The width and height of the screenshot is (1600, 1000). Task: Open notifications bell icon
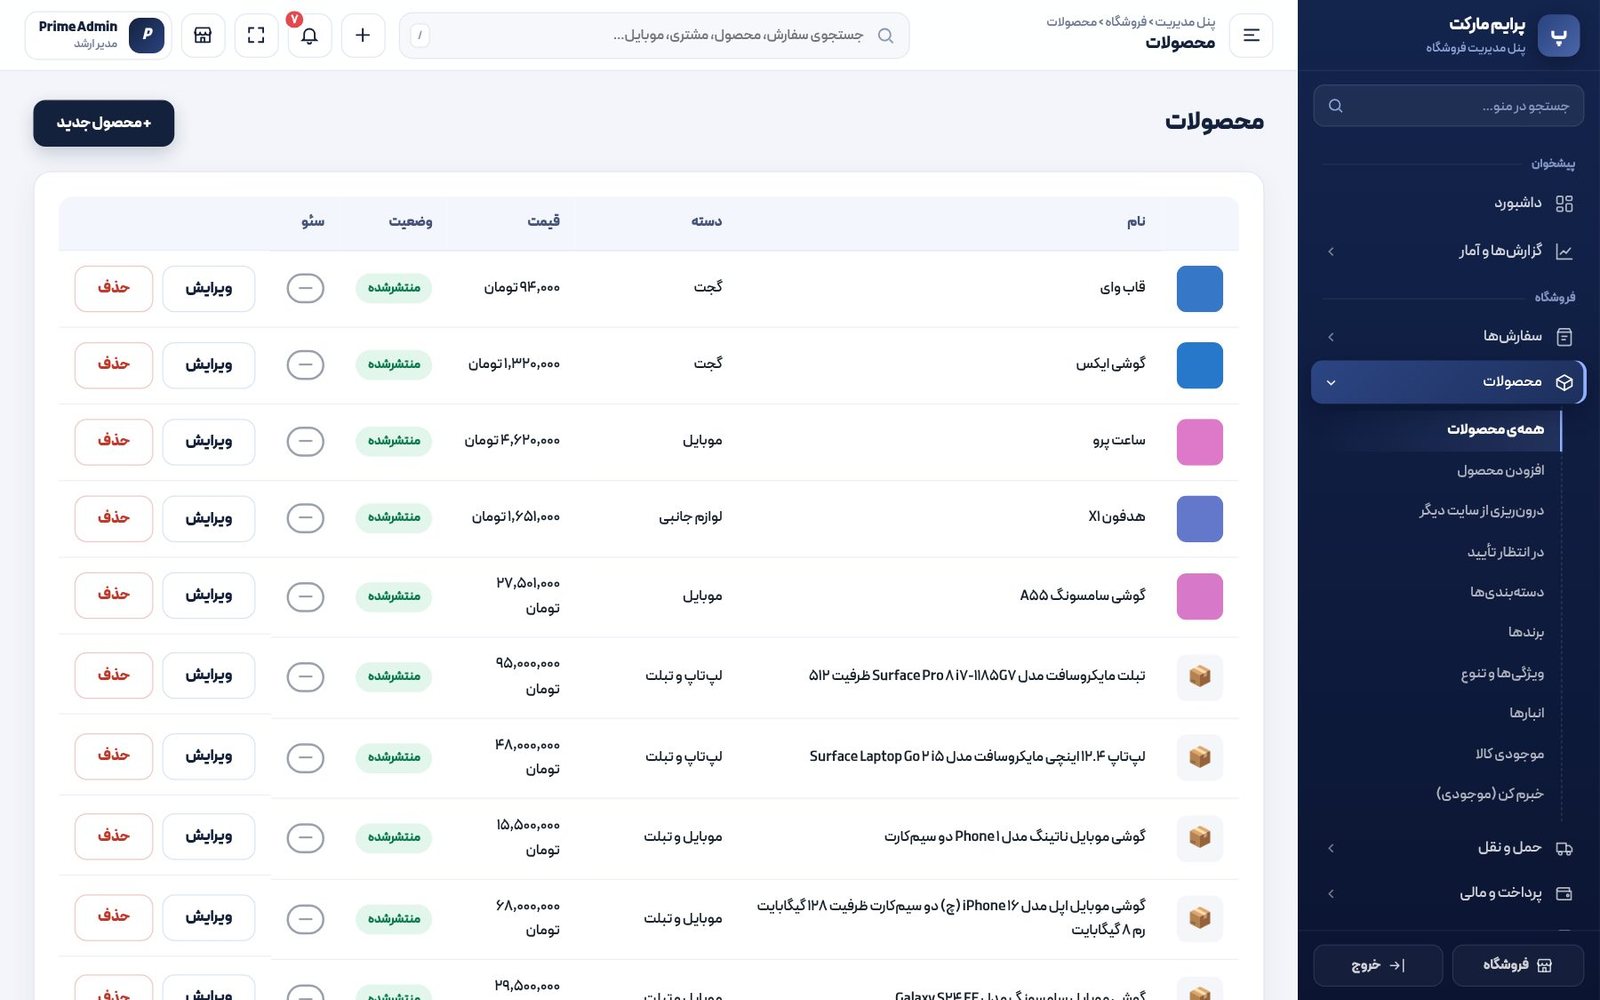pyautogui.click(x=310, y=35)
